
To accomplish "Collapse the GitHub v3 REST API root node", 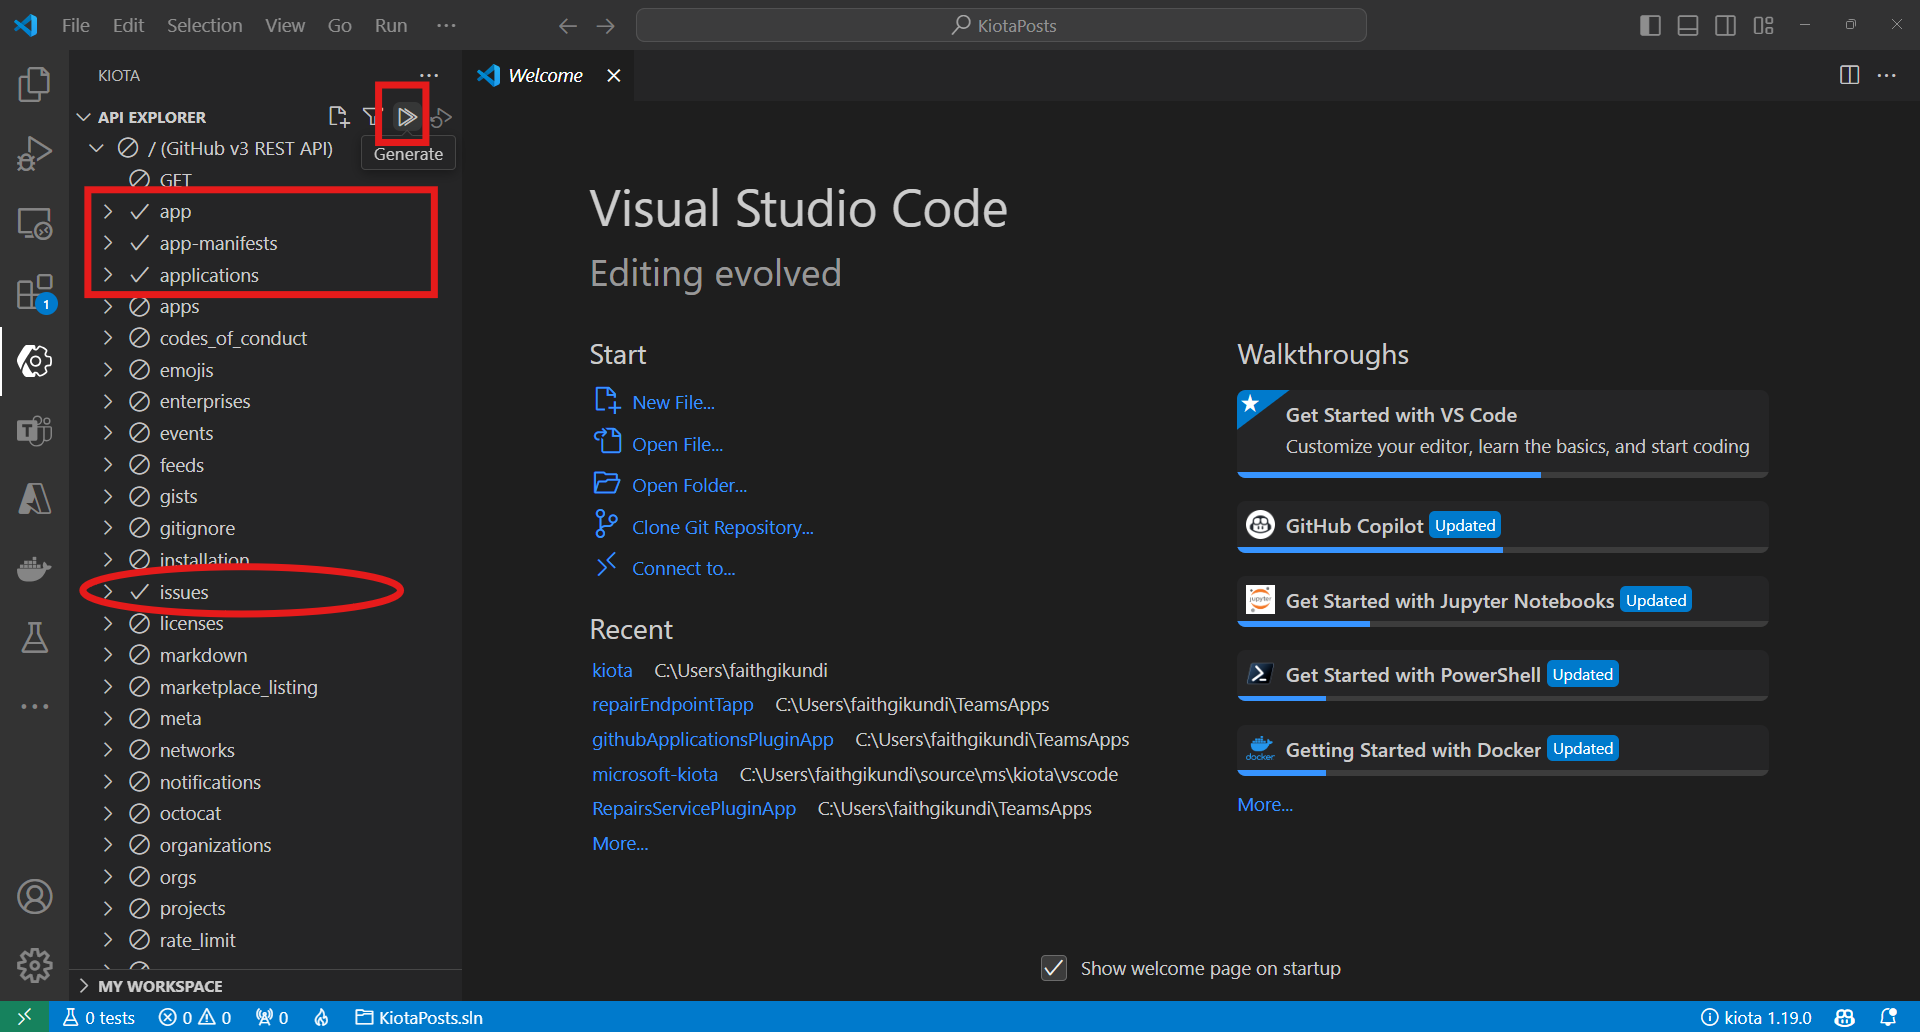I will point(96,148).
